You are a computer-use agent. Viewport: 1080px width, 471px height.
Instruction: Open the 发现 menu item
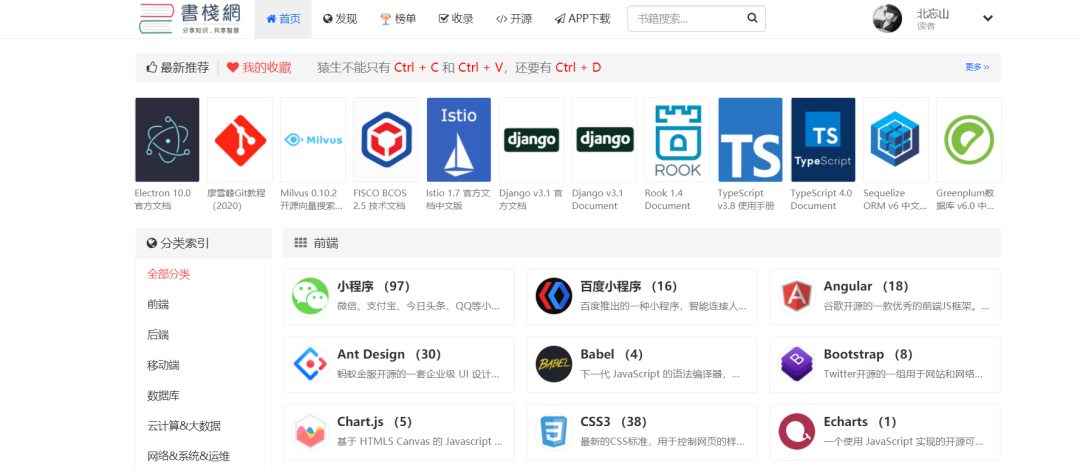pos(340,19)
